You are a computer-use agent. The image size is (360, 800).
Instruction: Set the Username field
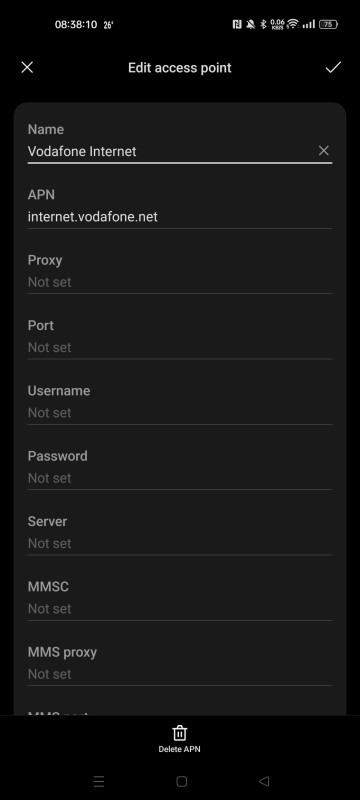click(x=179, y=404)
